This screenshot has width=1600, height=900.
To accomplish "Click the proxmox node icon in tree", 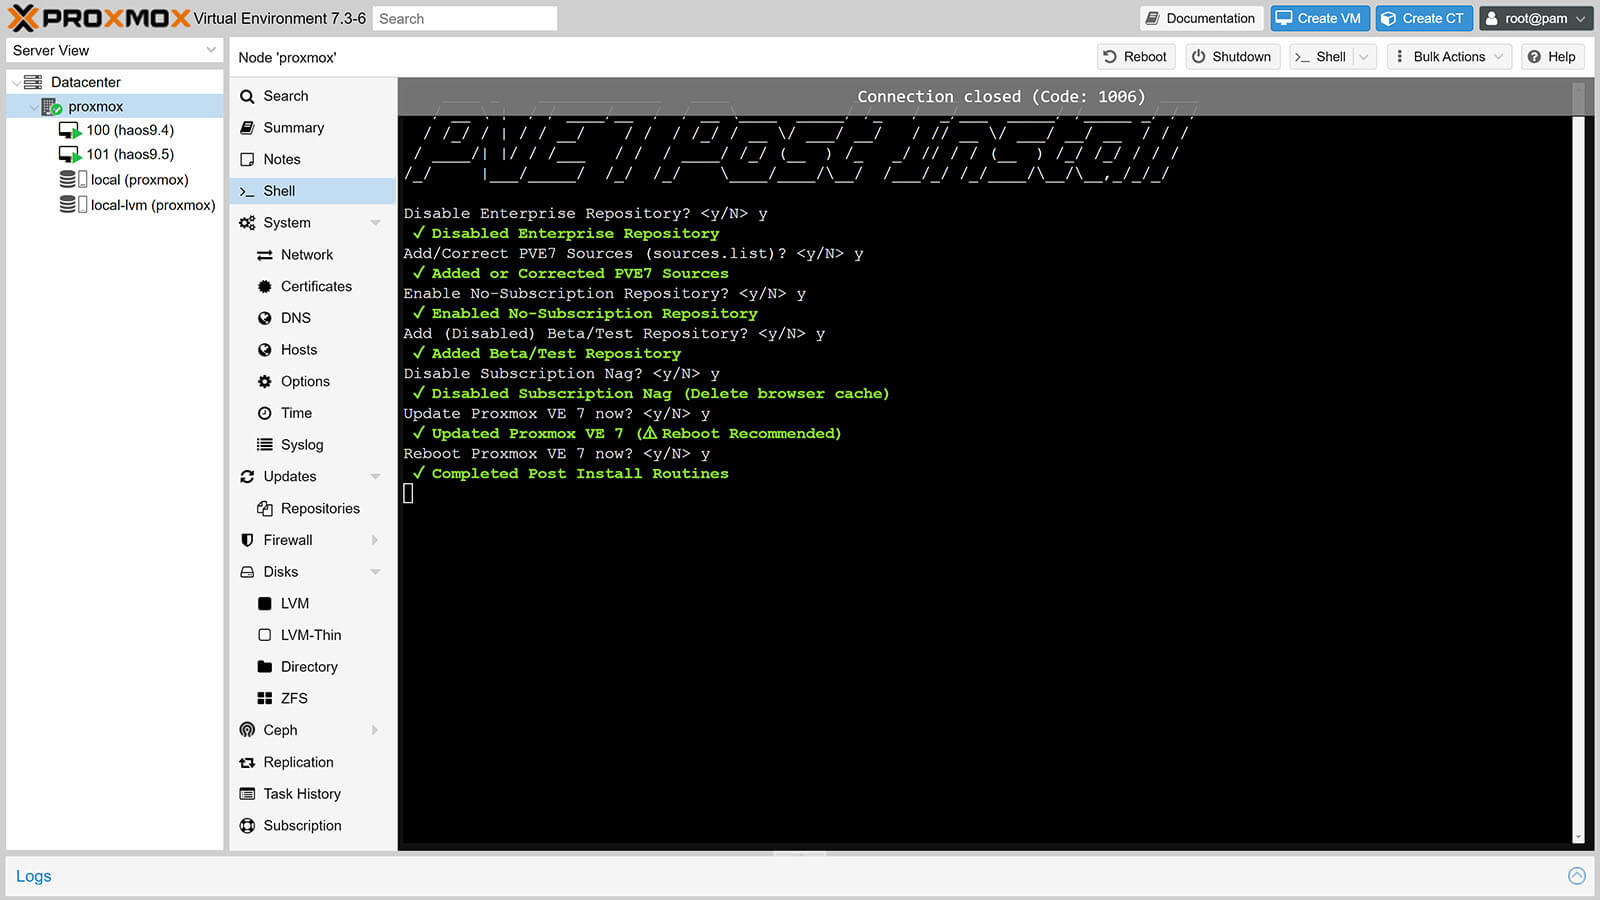I will pyautogui.click(x=52, y=106).
